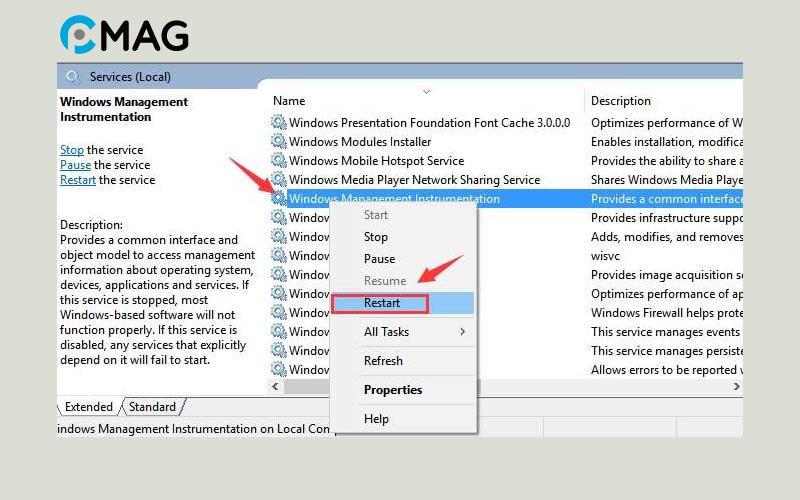Click gear icon of Windows Presentation Foundation Font Cache
Screen dimensions: 800x500
(278, 122)
